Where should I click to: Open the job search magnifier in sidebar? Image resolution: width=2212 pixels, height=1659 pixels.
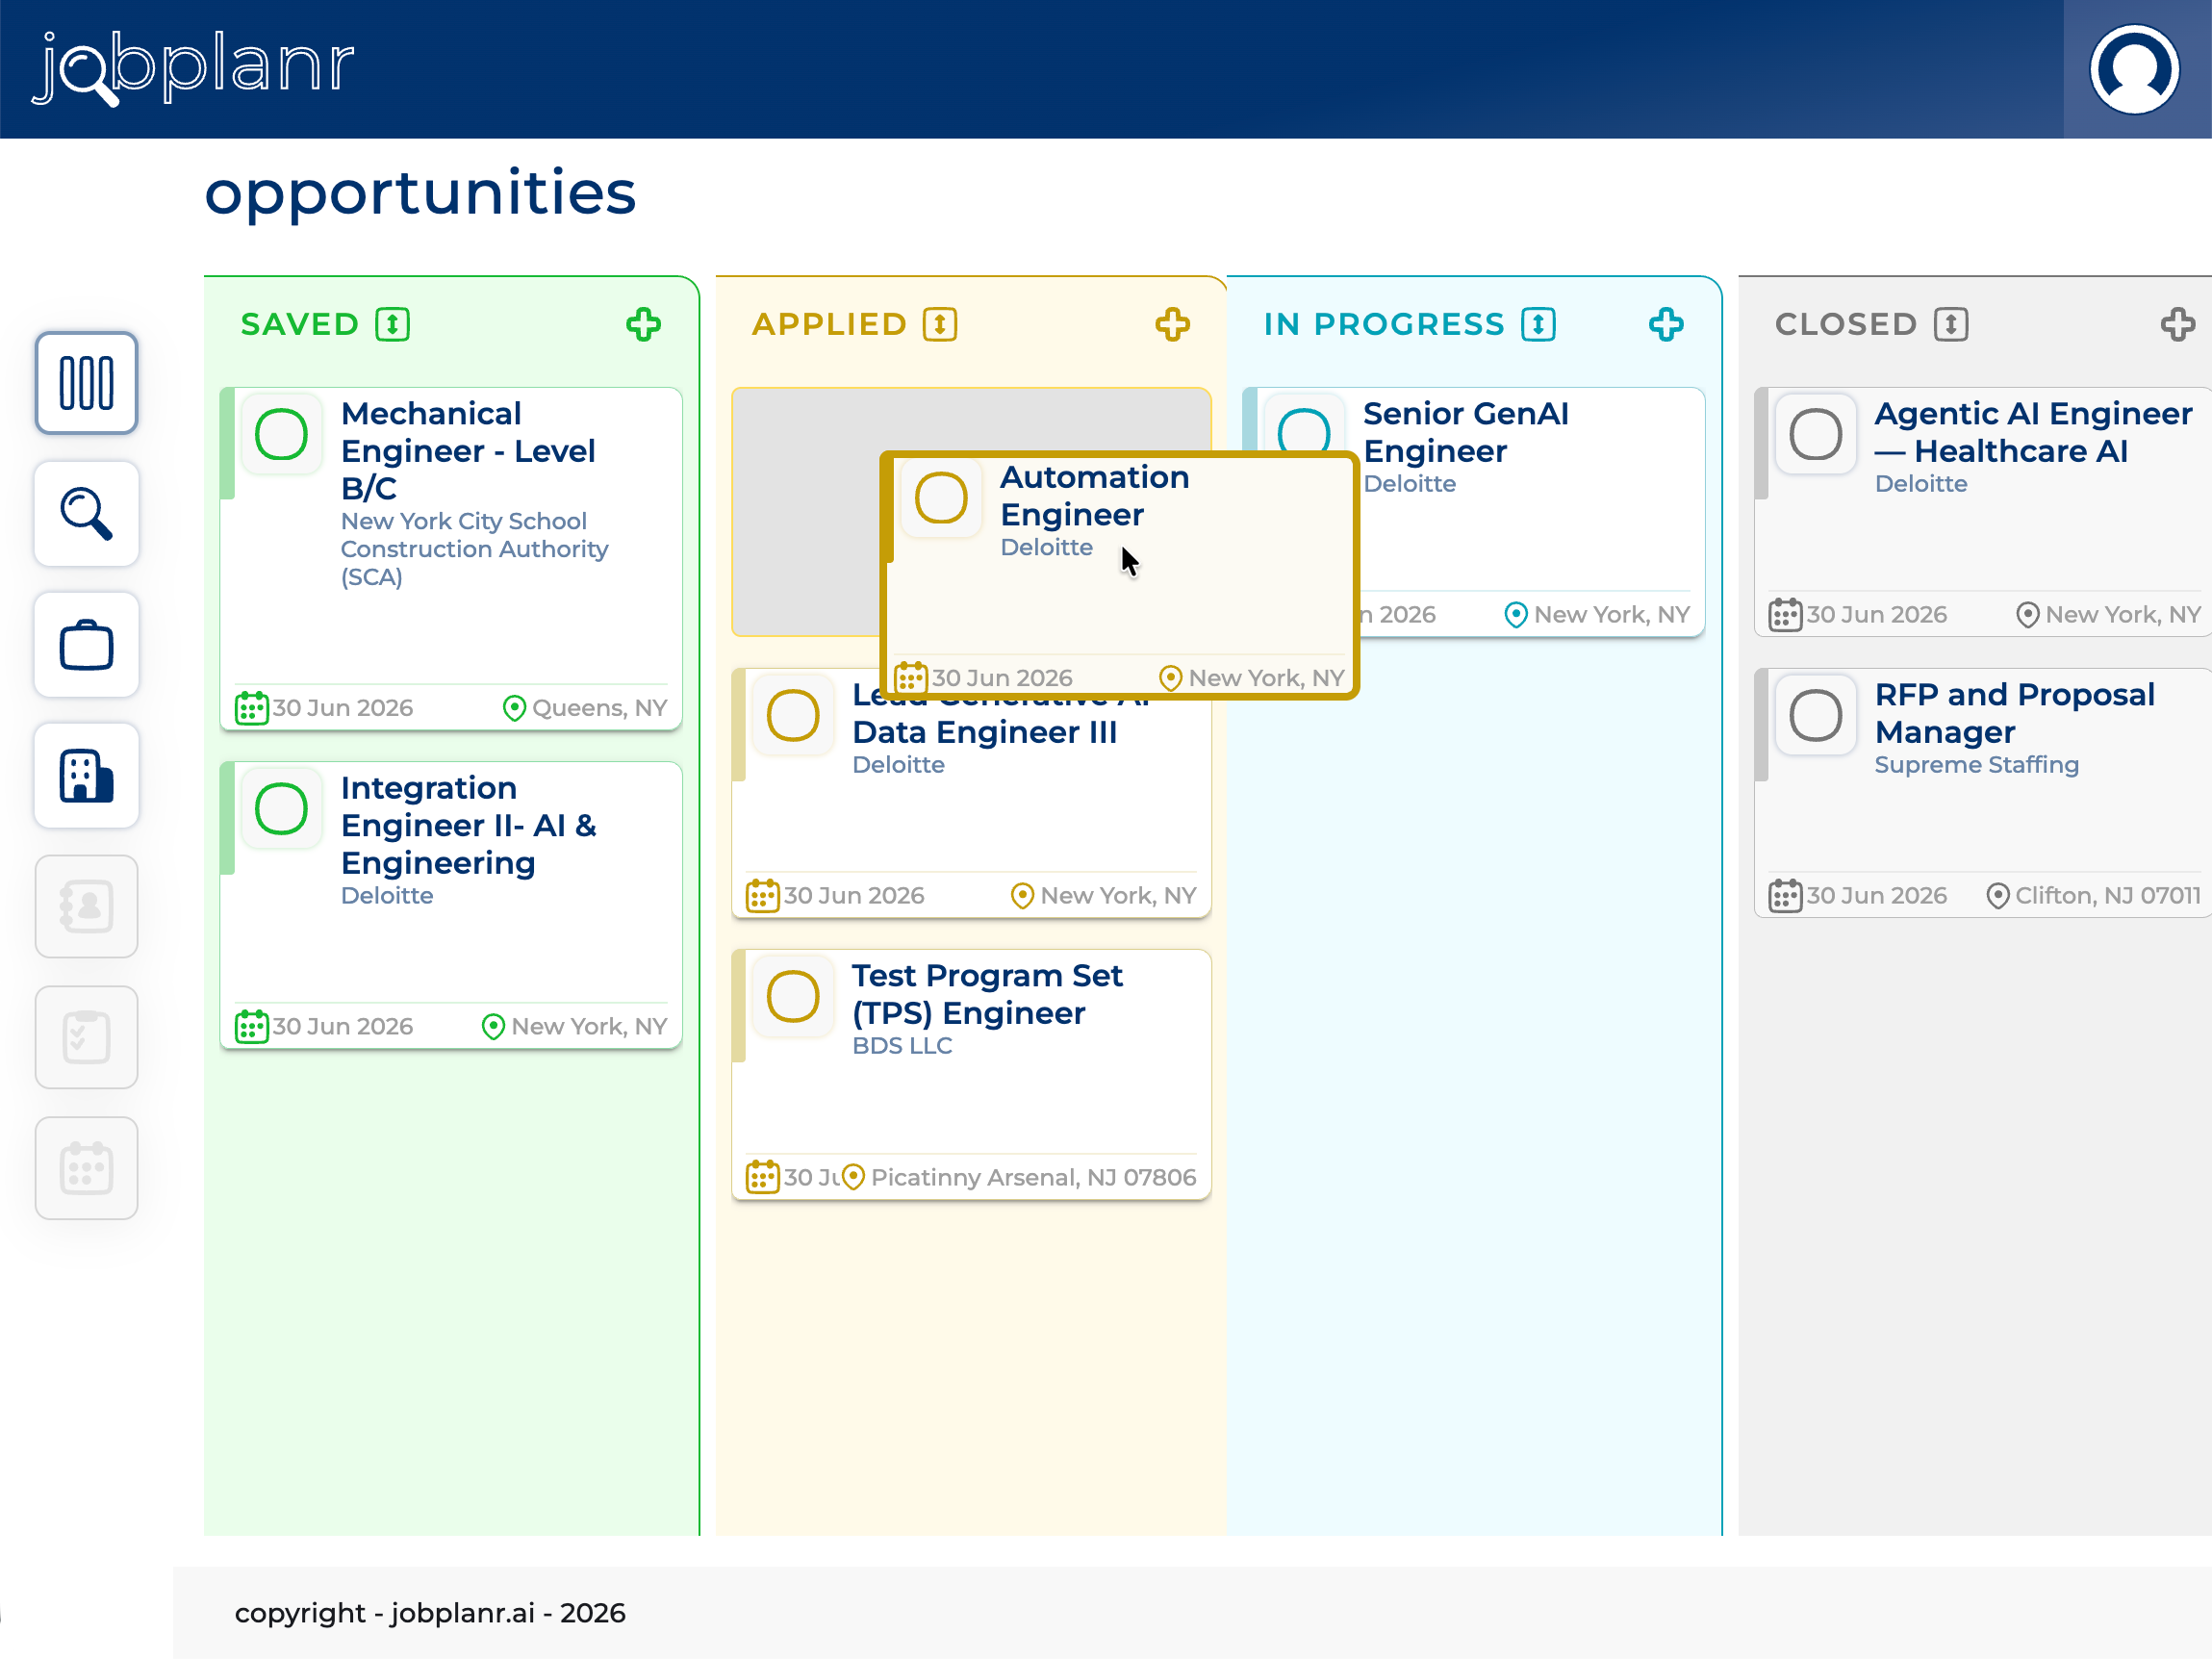coord(86,514)
